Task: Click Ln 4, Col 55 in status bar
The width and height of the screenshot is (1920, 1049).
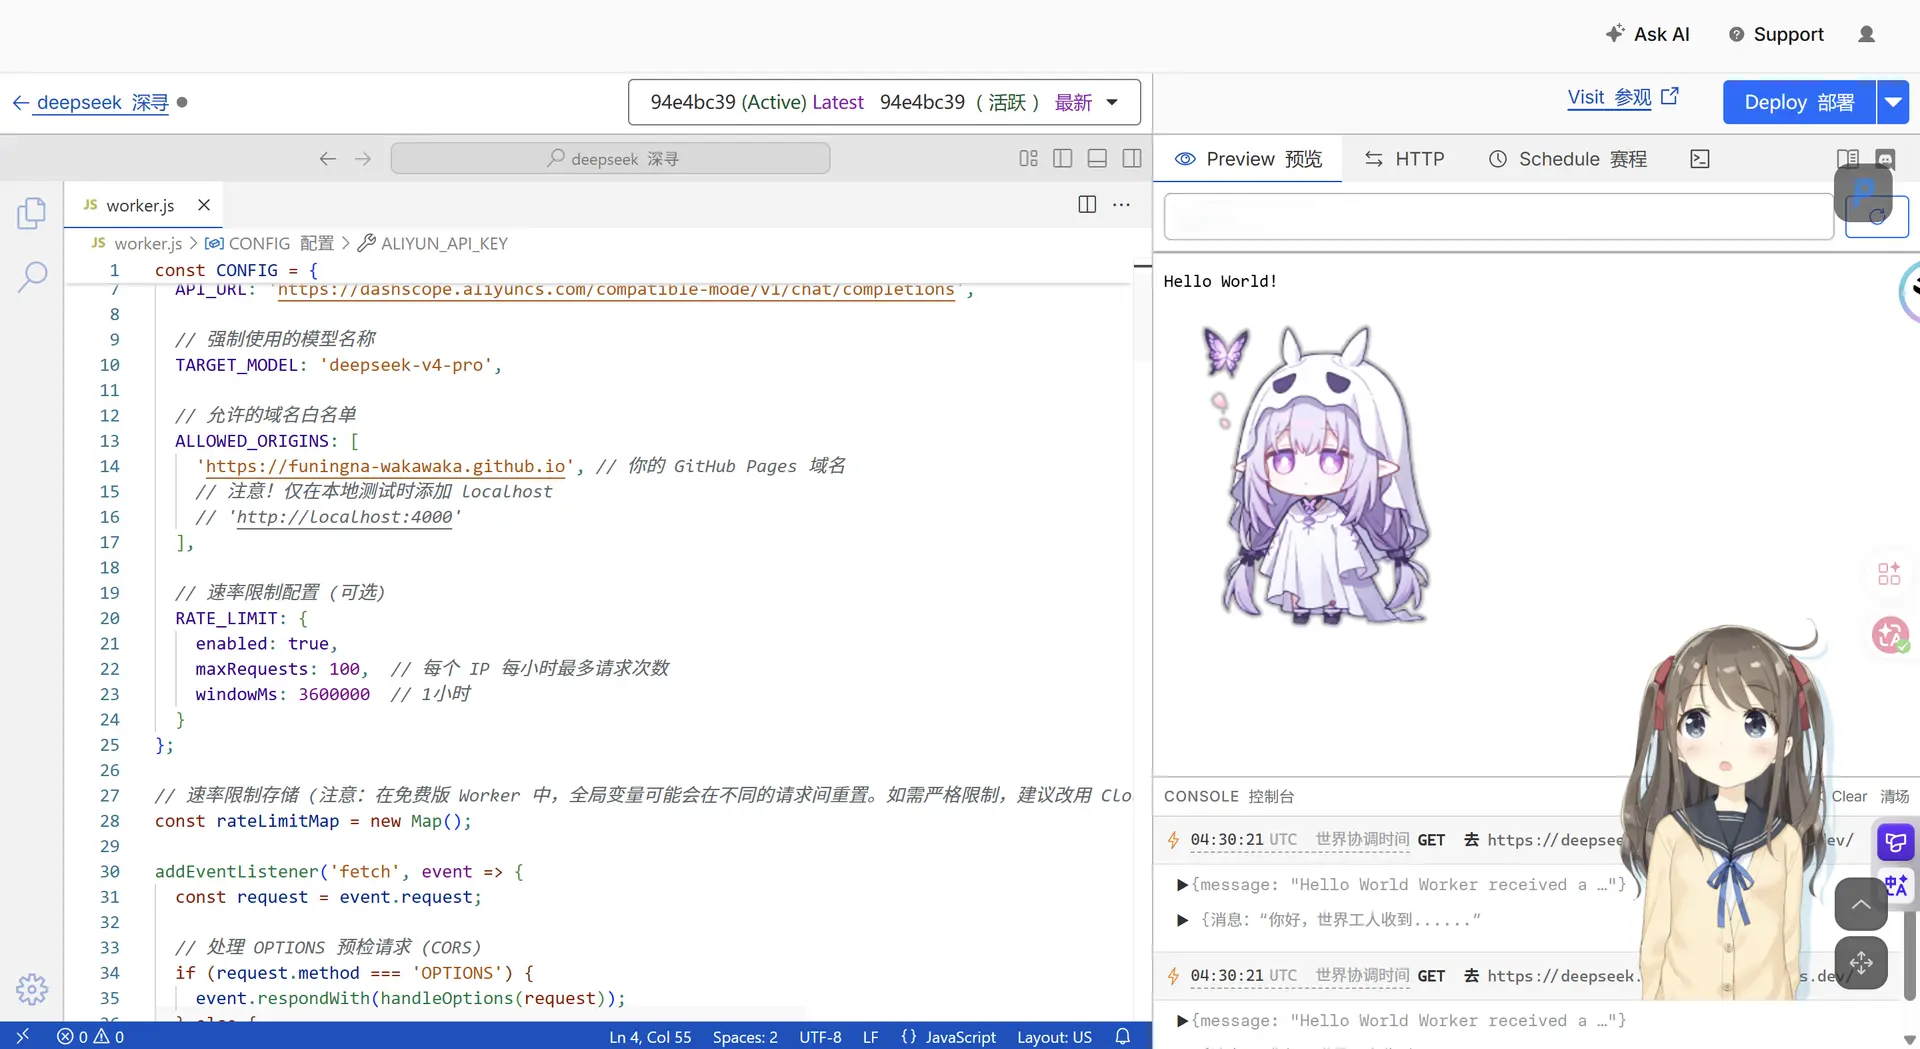Action: click(650, 1036)
